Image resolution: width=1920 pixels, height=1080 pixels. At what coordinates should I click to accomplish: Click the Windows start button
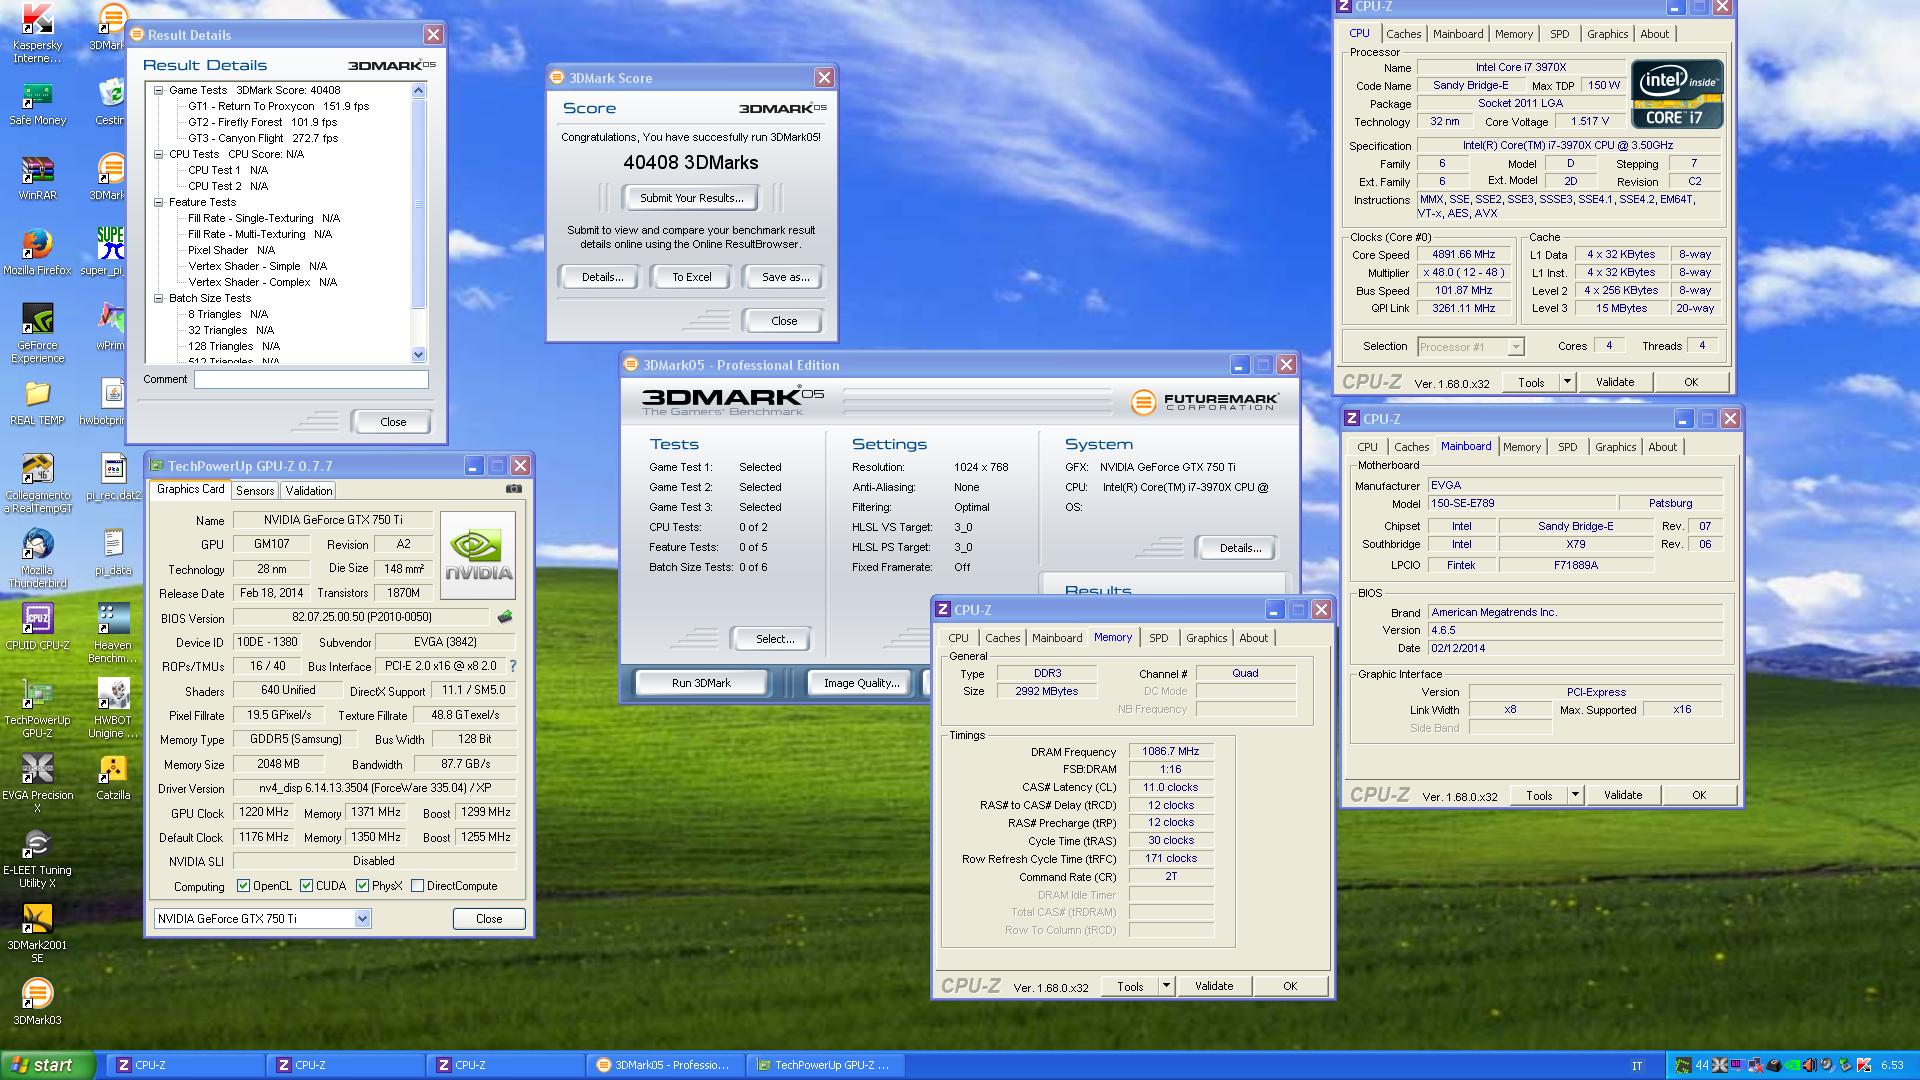click(48, 1065)
